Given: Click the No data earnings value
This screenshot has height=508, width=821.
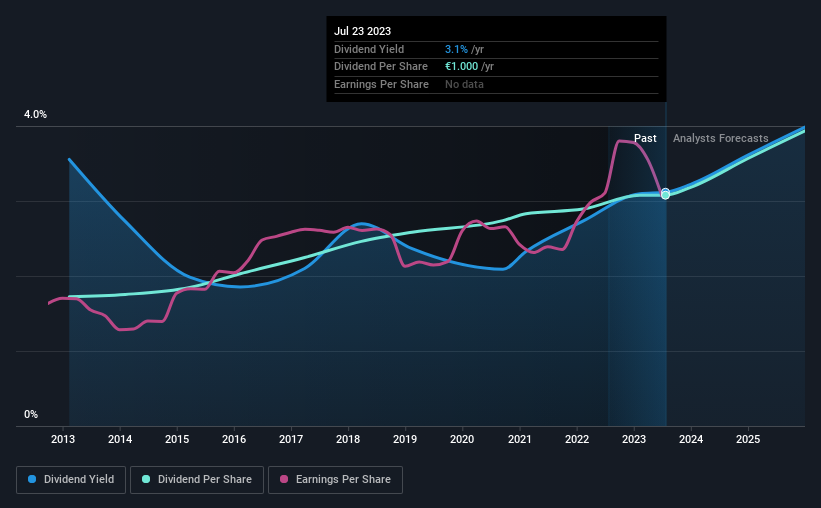Looking at the screenshot, I should coord(464,84).
